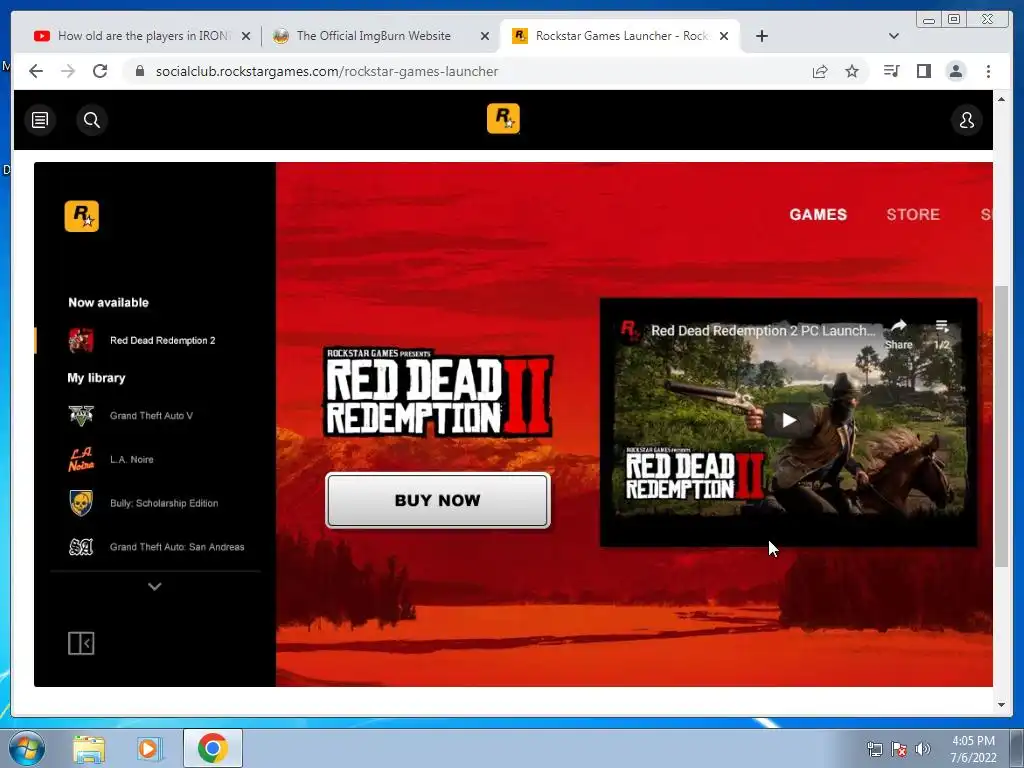Select the Red Dead Redemption 2 game icon
The image size is (1024, 768).
tap(81, 340)
